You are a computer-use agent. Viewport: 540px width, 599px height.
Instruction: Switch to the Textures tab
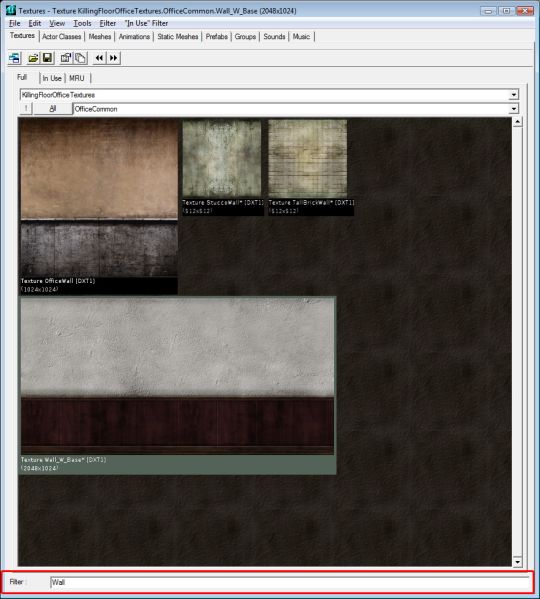tap(22, 36)
